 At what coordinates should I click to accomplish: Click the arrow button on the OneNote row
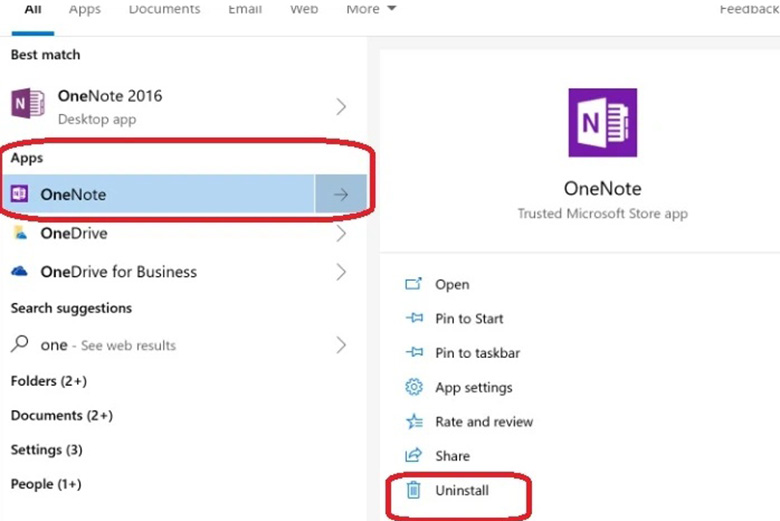tap(341, 194)
